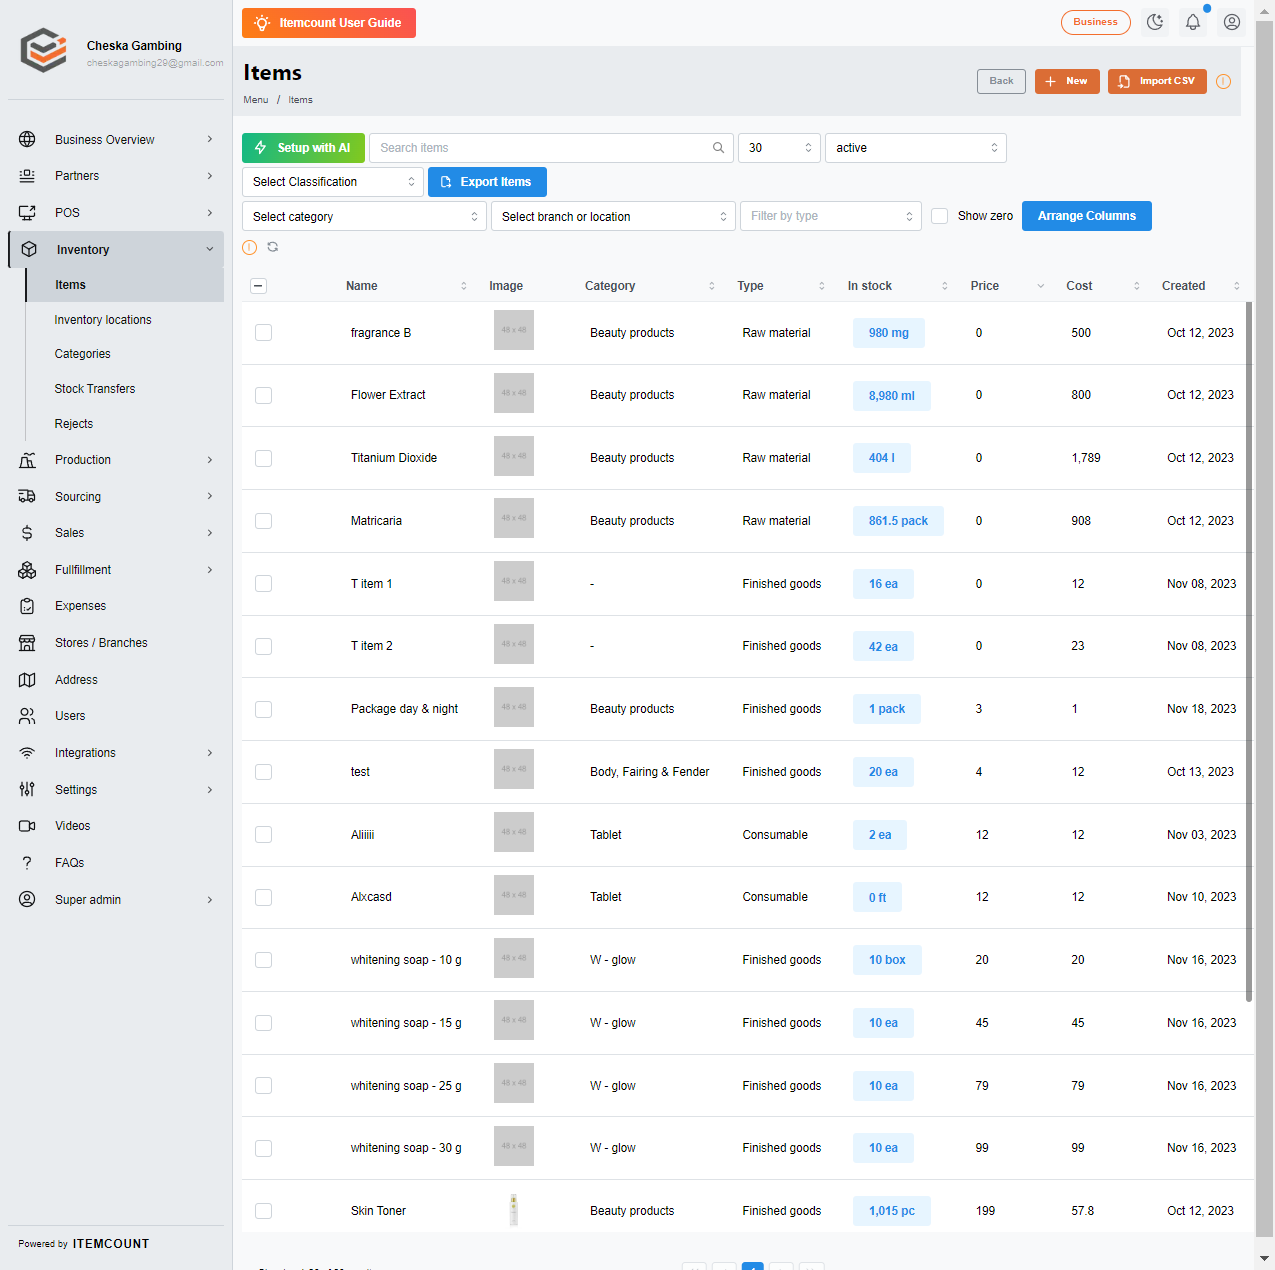
Task: Click the Skin Toner product thumbnail
Action: click(514, 1210)
